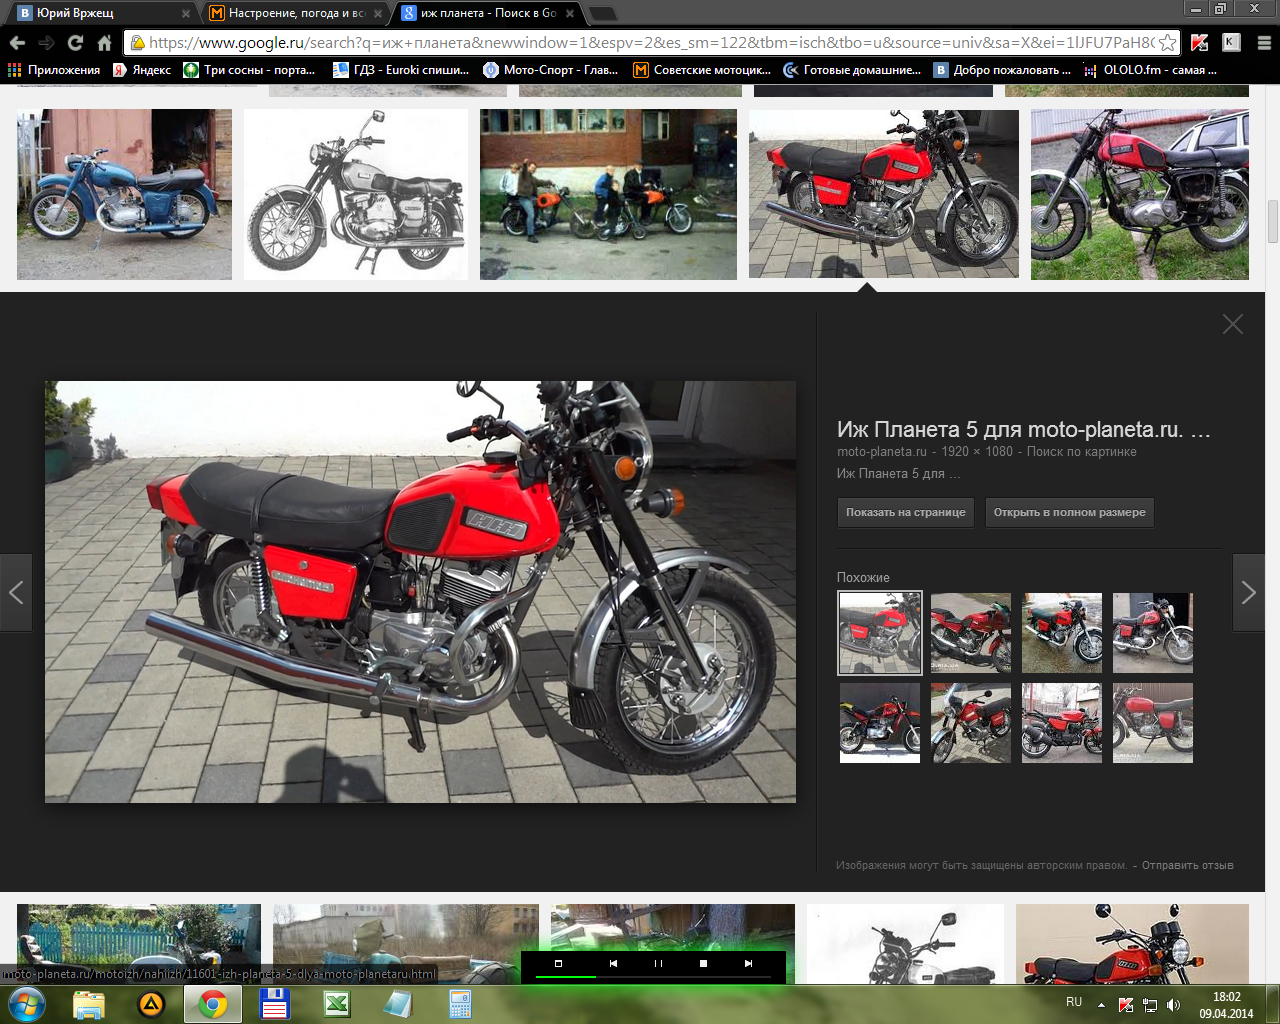Screen dimensions: 1280x1024
Task: Click the browser back arrow
Action: [17, 43]
